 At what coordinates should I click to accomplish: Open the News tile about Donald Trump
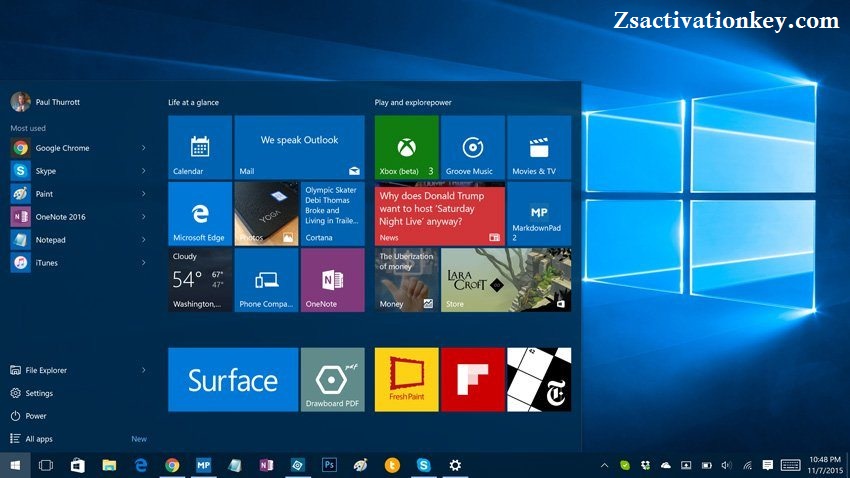440,214
